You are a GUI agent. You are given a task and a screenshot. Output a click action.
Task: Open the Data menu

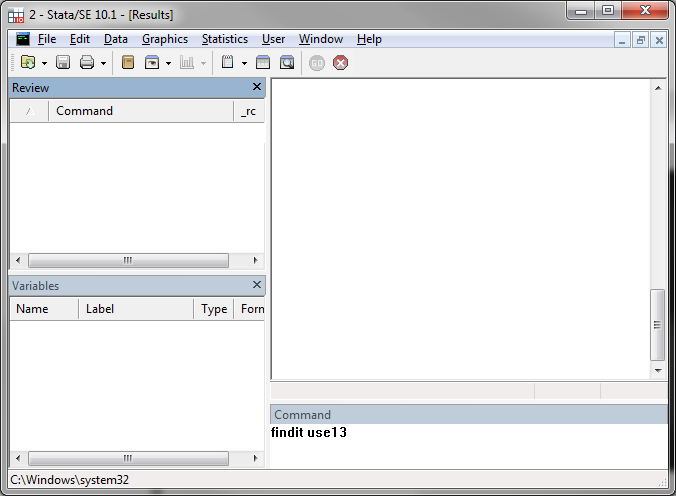(116, 39)
